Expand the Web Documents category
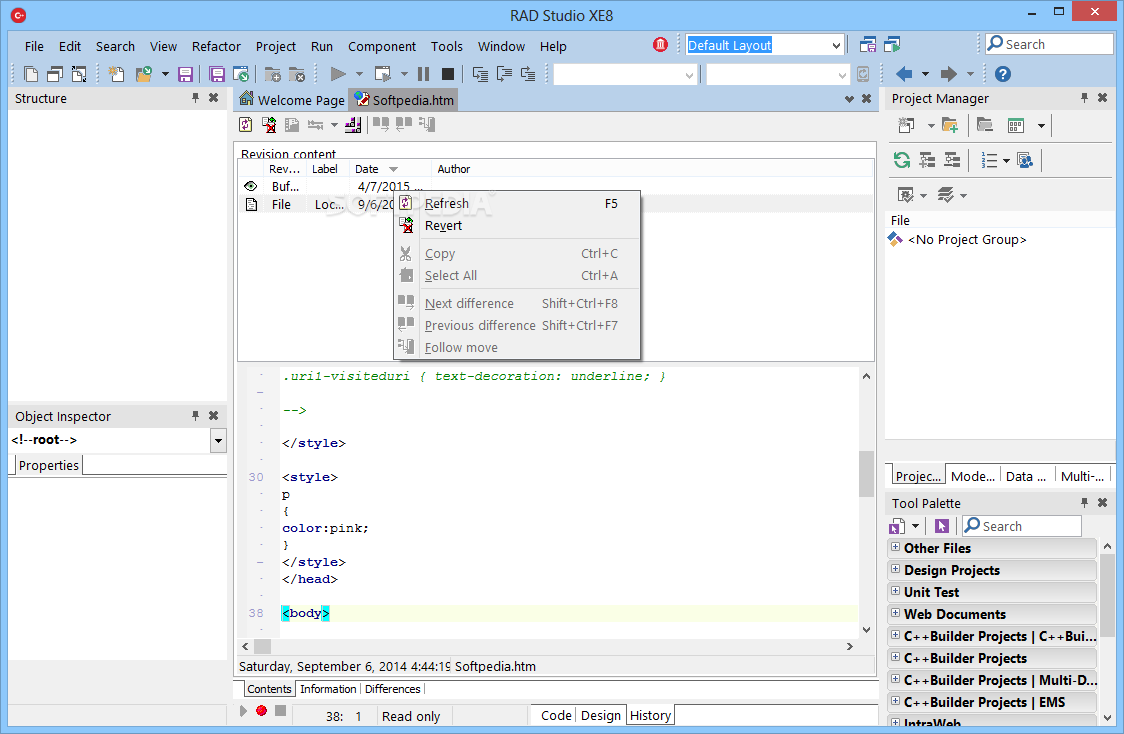 tap(895, 613)
